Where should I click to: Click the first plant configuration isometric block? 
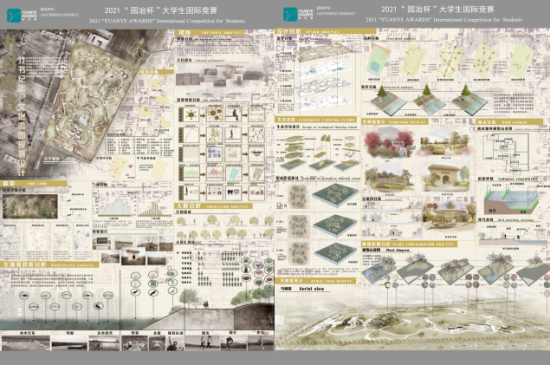378,270
